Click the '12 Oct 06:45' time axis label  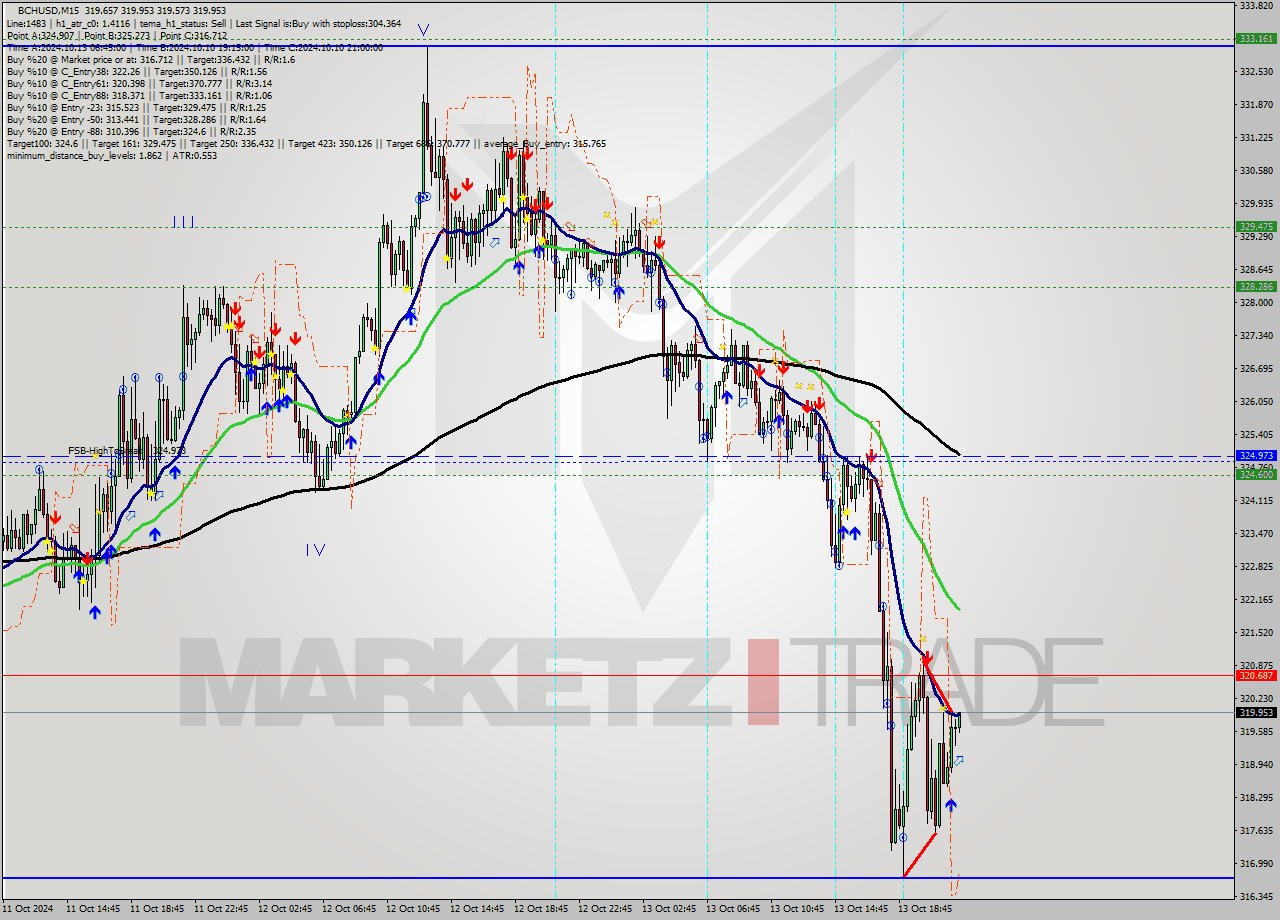coord(349,909)
